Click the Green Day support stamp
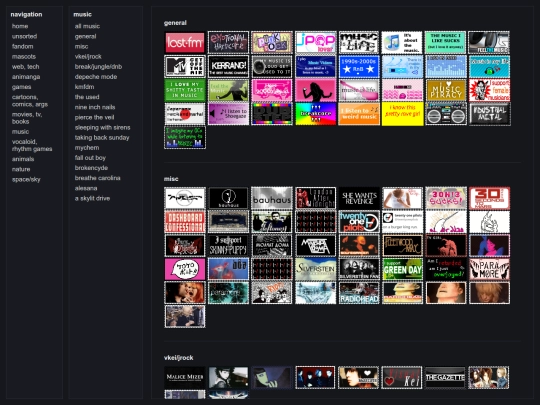The image size is (540, 405). coord(402,269)
